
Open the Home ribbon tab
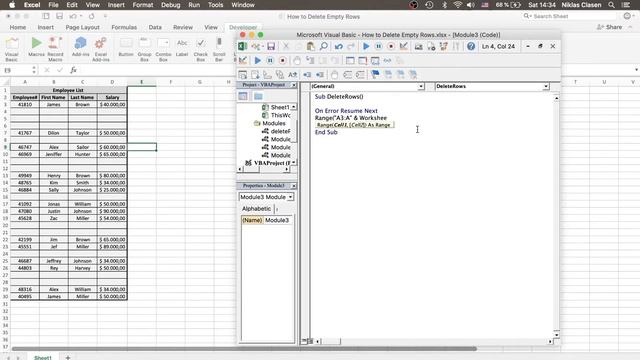point(18,27)
